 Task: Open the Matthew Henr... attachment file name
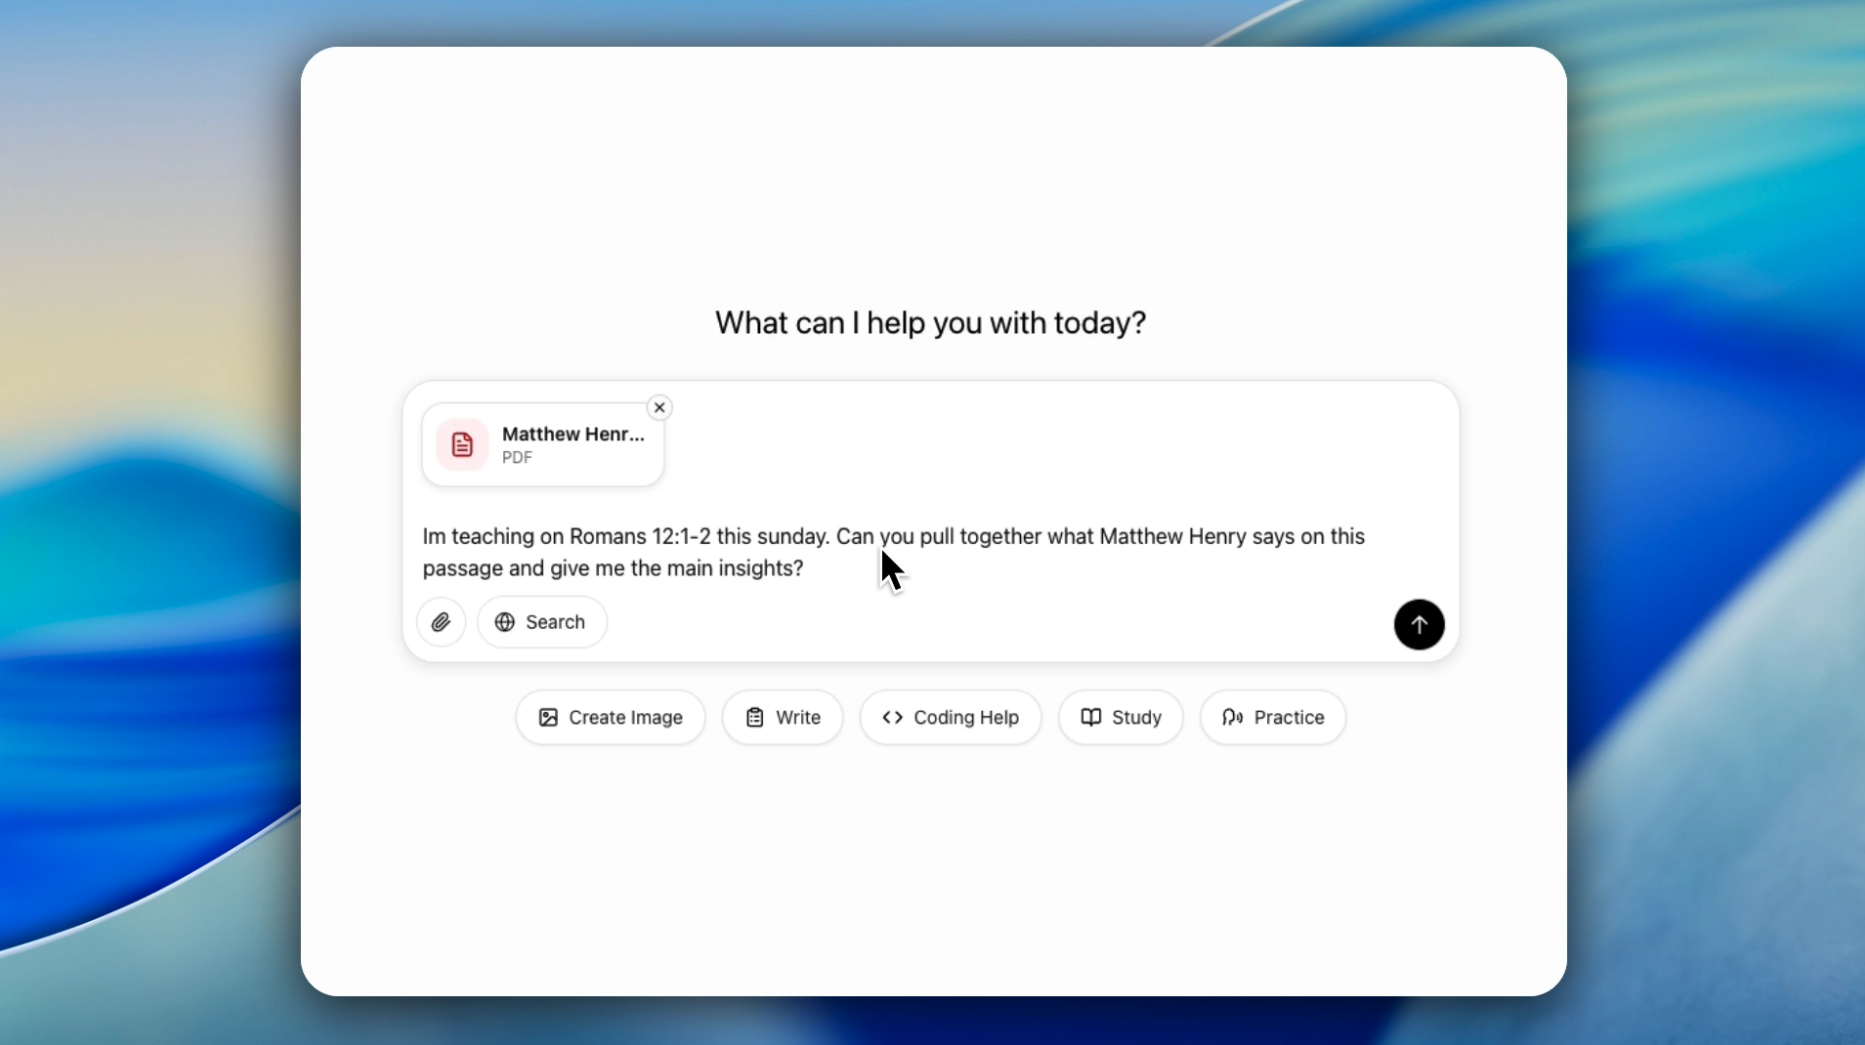pyautogui.click(x=573, y=434)
